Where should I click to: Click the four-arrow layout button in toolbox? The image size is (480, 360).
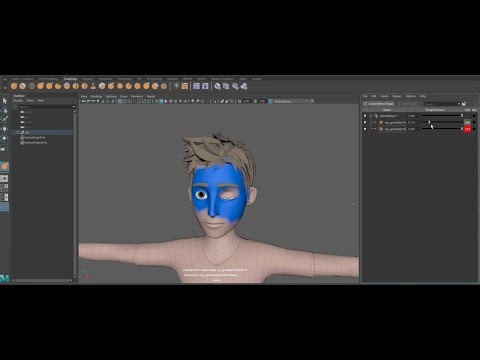point(5,178)
